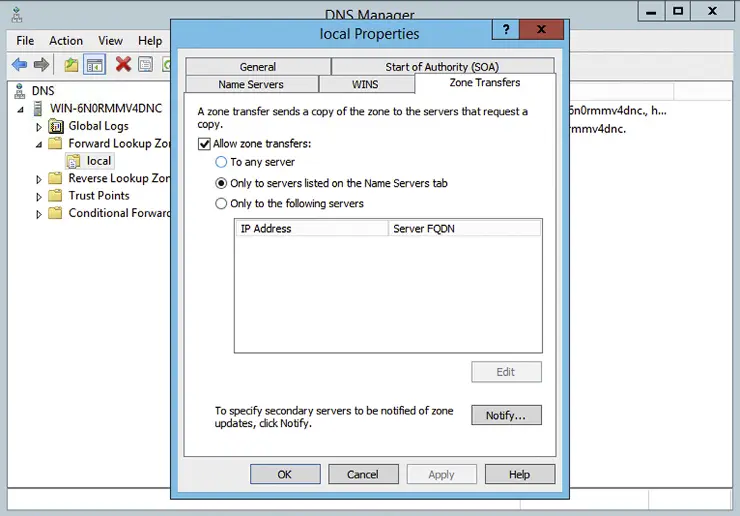Uncheck the Allow zone transfers checkbox

pos(204,144)
